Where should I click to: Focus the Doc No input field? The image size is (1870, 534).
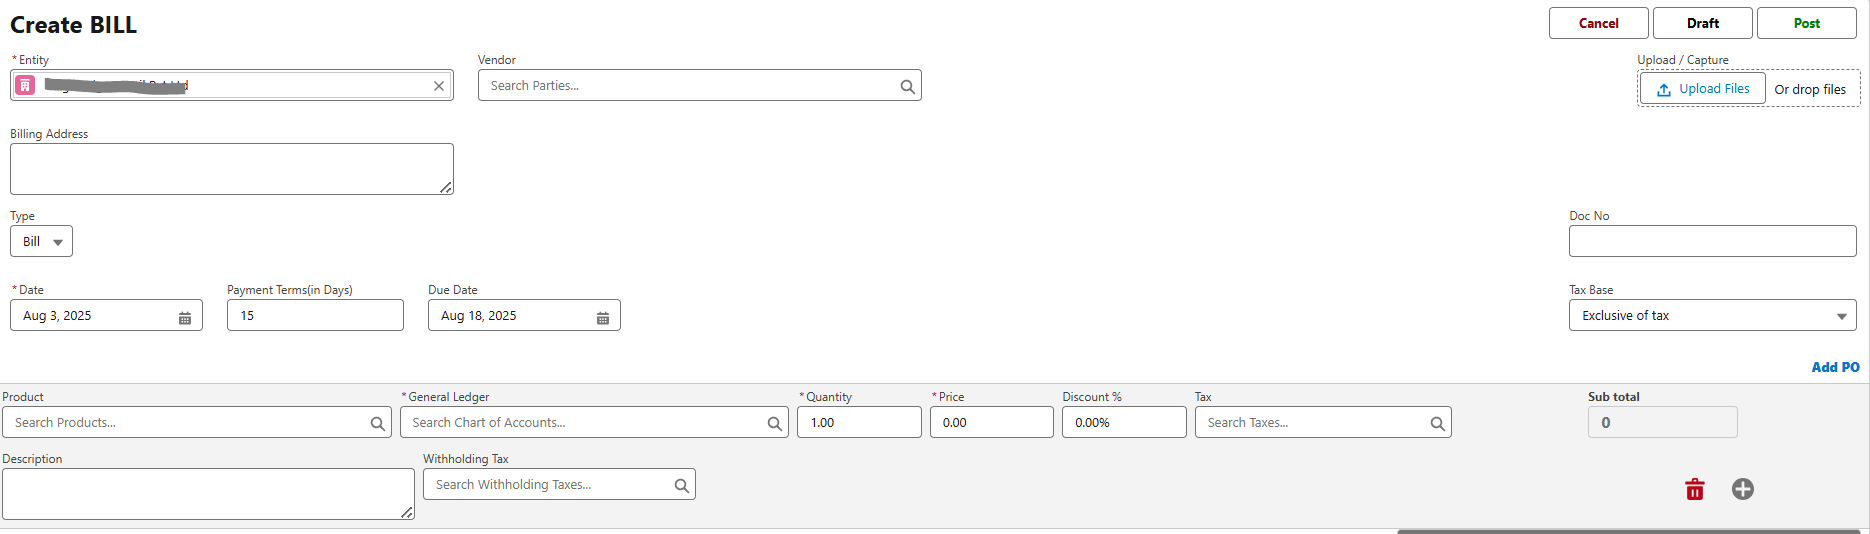point(1712,241)
